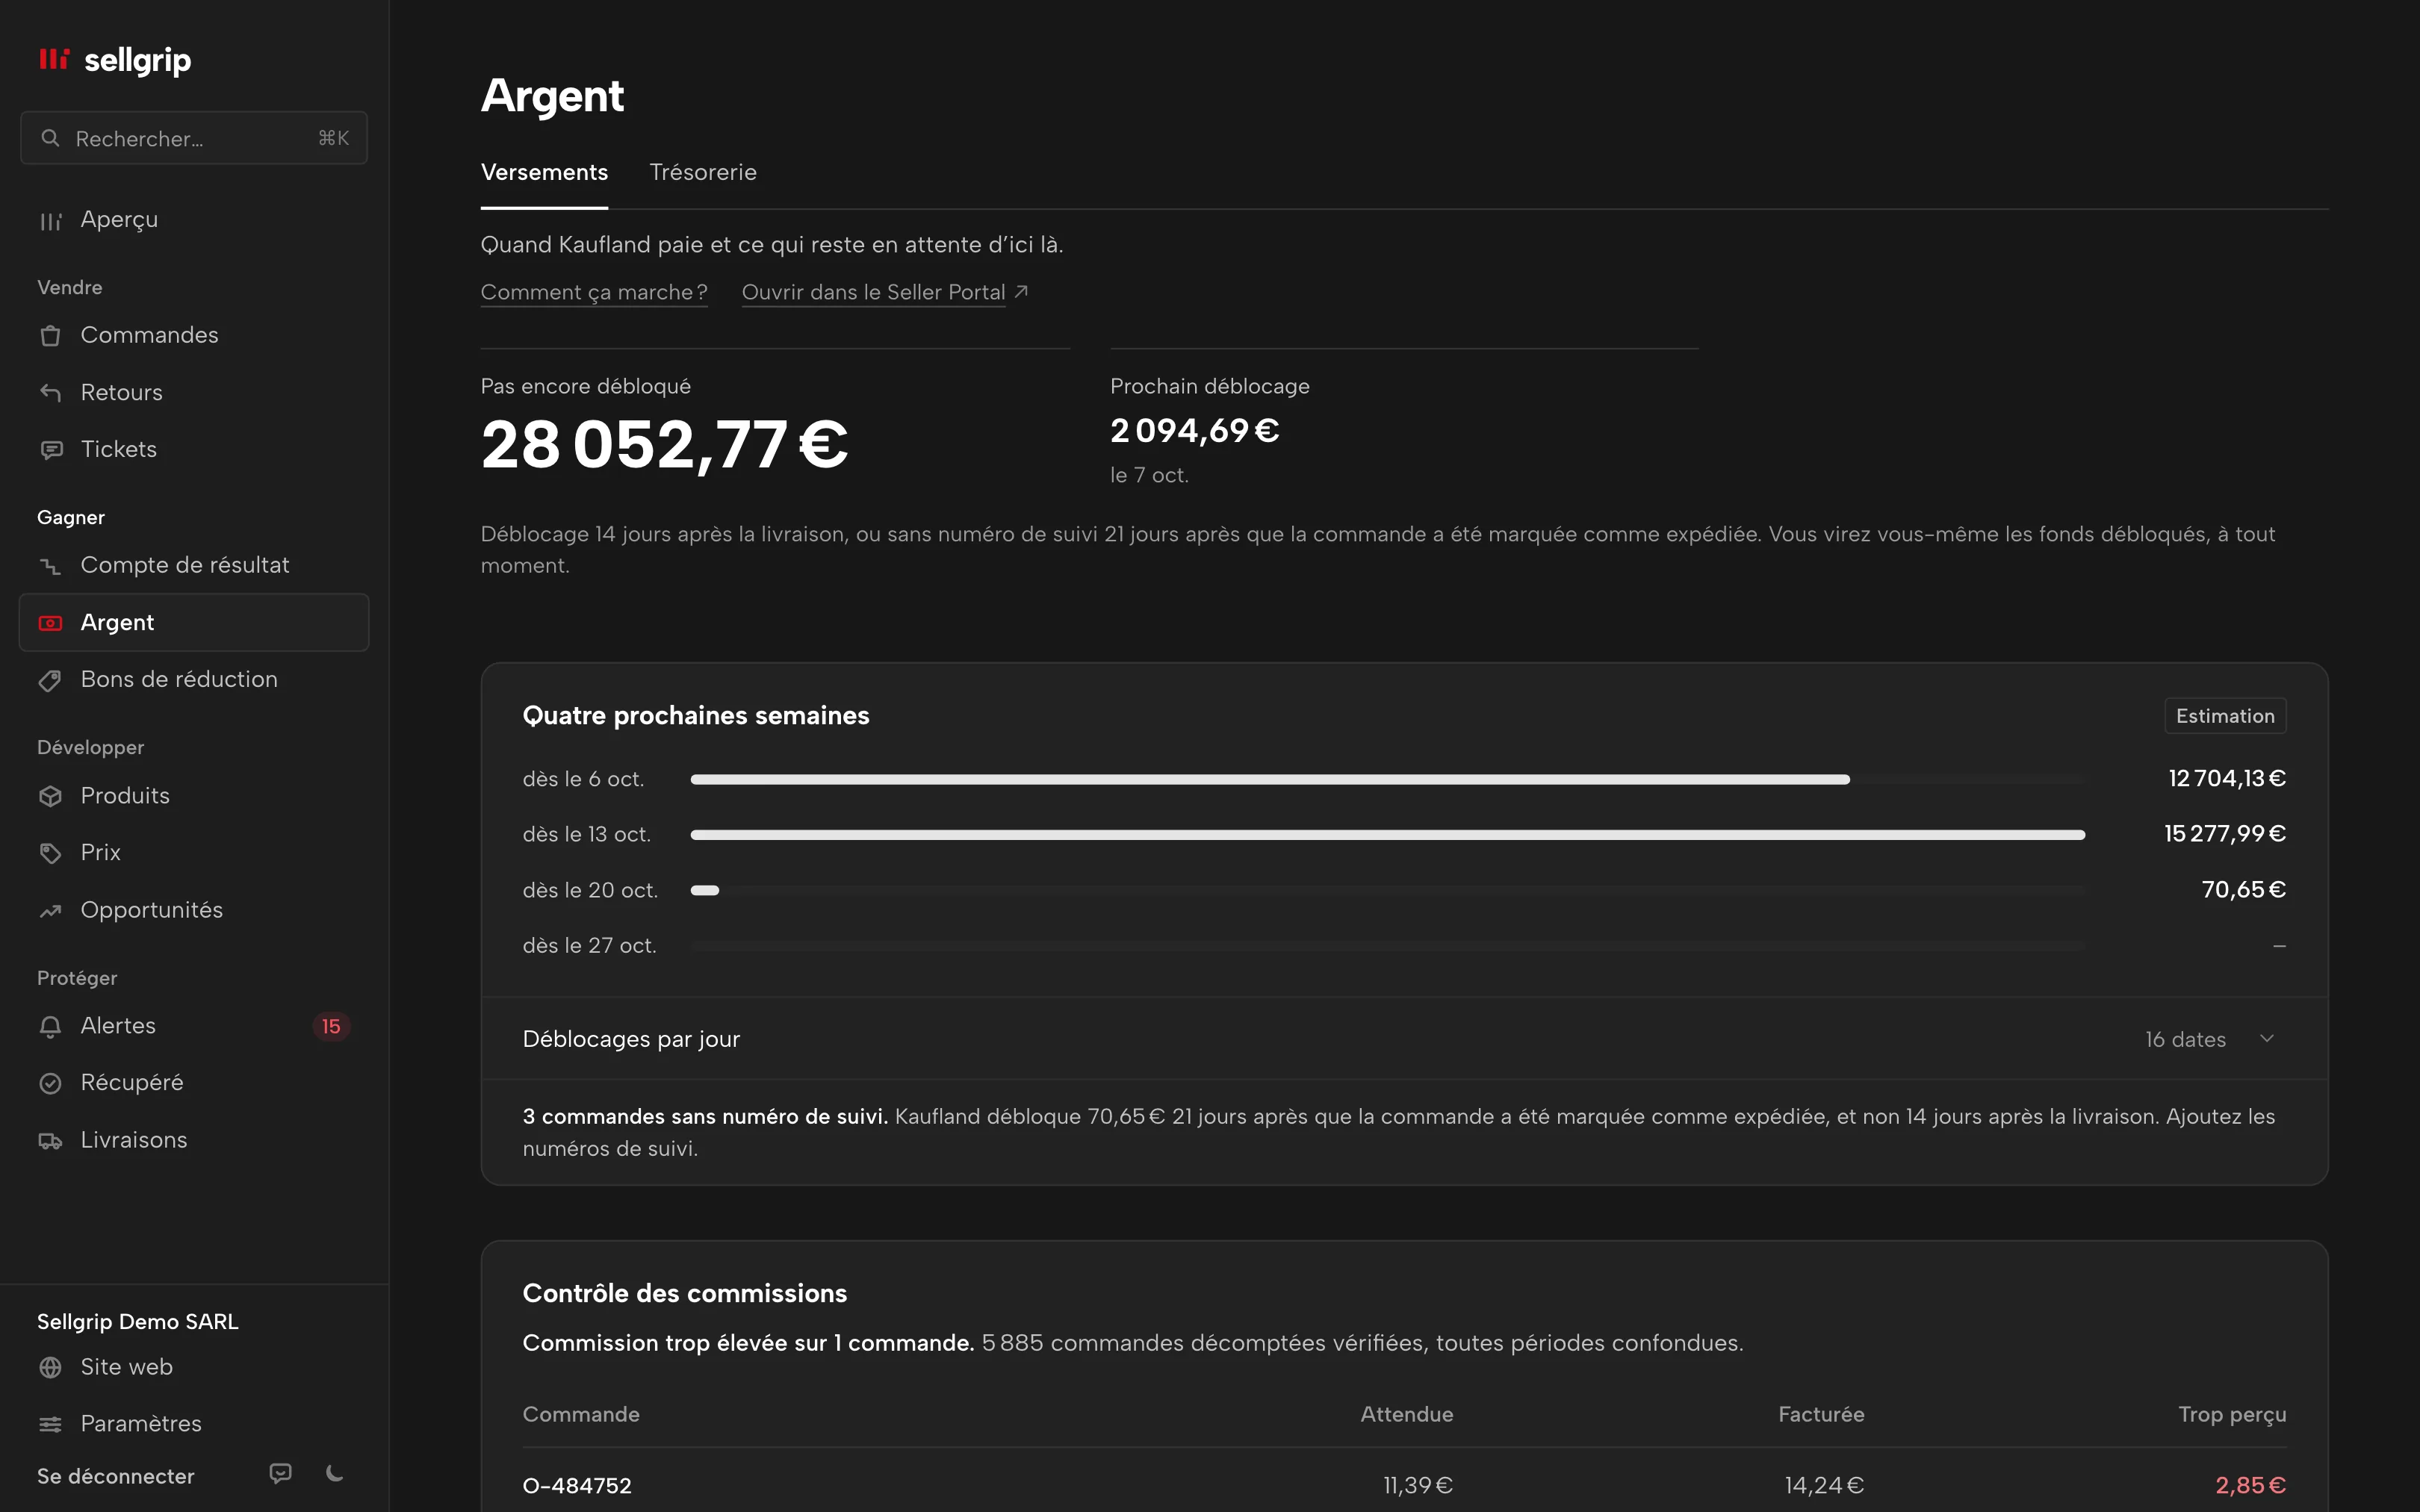This screenshot has width=2420, height=1512.
Task: Open Paramètres settings link
Action: pyautogui.click(x=194, y=1424)
